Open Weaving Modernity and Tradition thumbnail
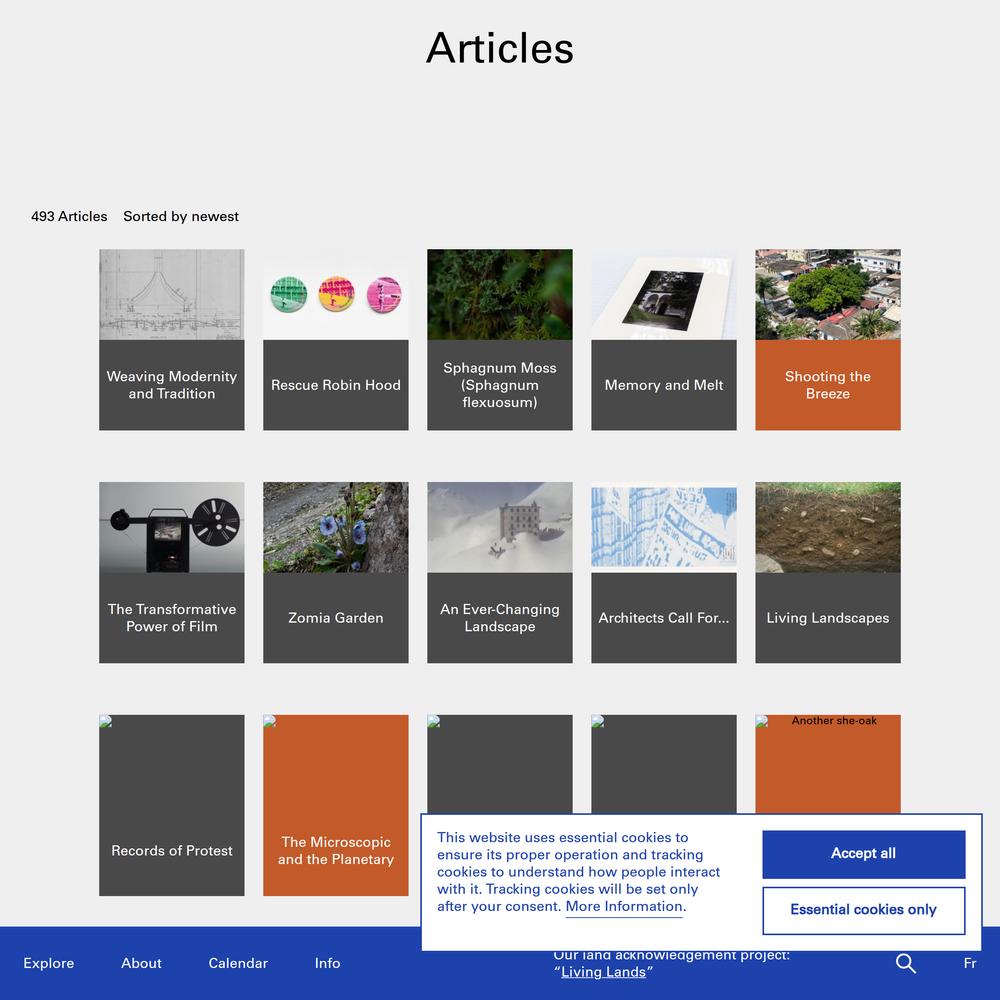1000x1000 pixels. pyautogui.click(x=172, y=294)
